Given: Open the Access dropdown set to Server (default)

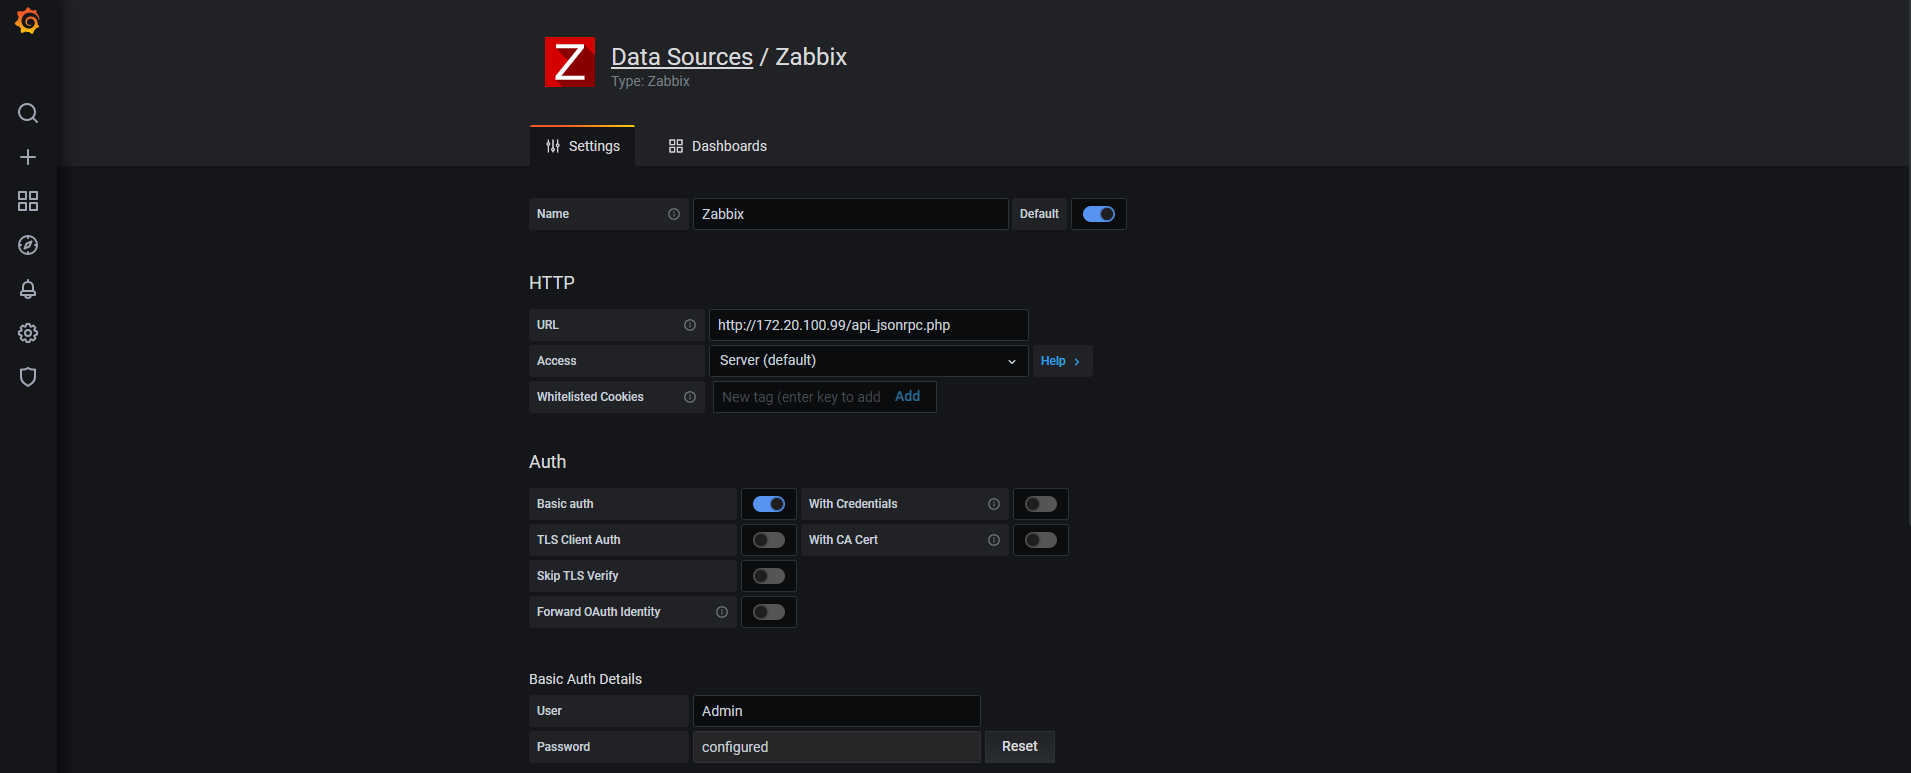Looking at the screenshot, I should (869, 361).
